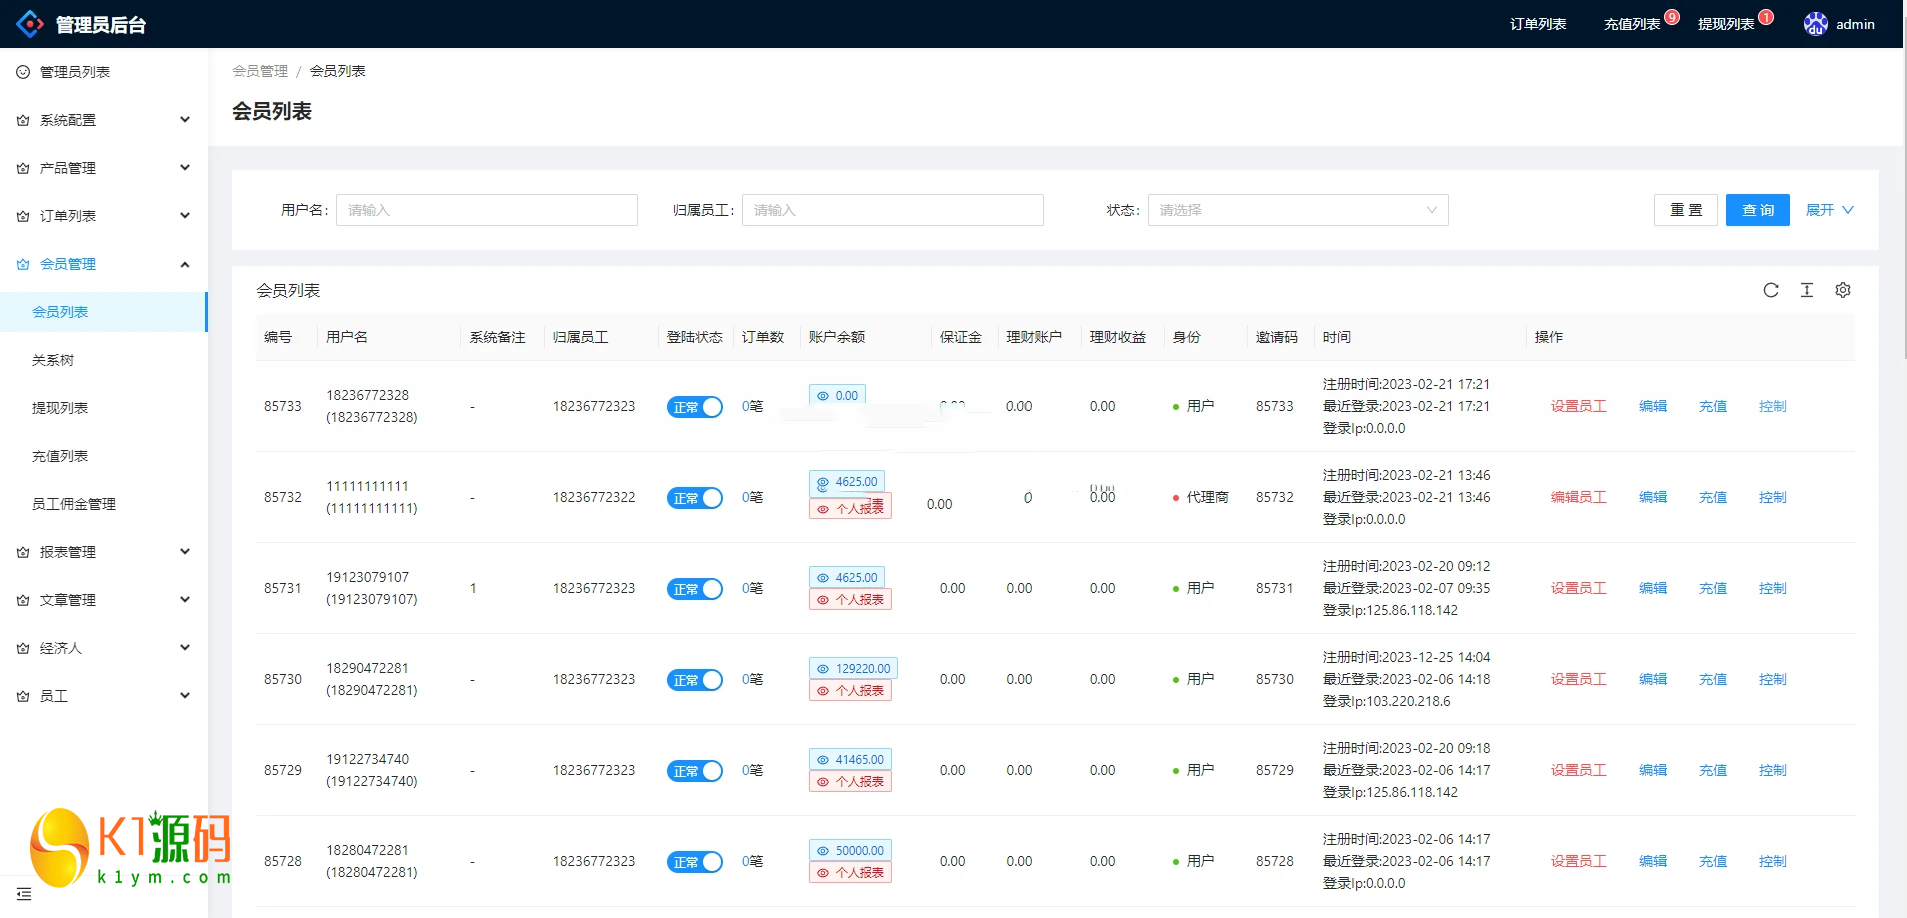Click the 个人报表 tag for member 85731
The height and width of the screenshot is (918, 1907).
point(850,600)
